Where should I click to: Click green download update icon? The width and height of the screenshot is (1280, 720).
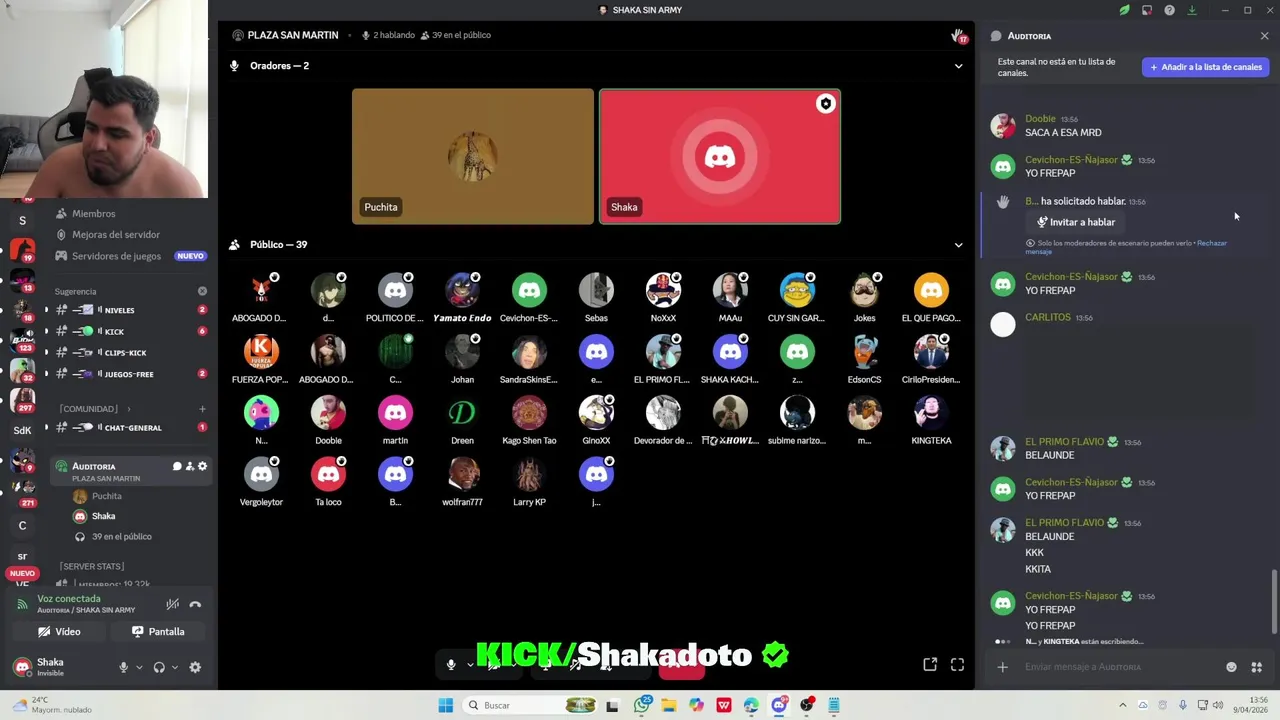coord(1192,10)
